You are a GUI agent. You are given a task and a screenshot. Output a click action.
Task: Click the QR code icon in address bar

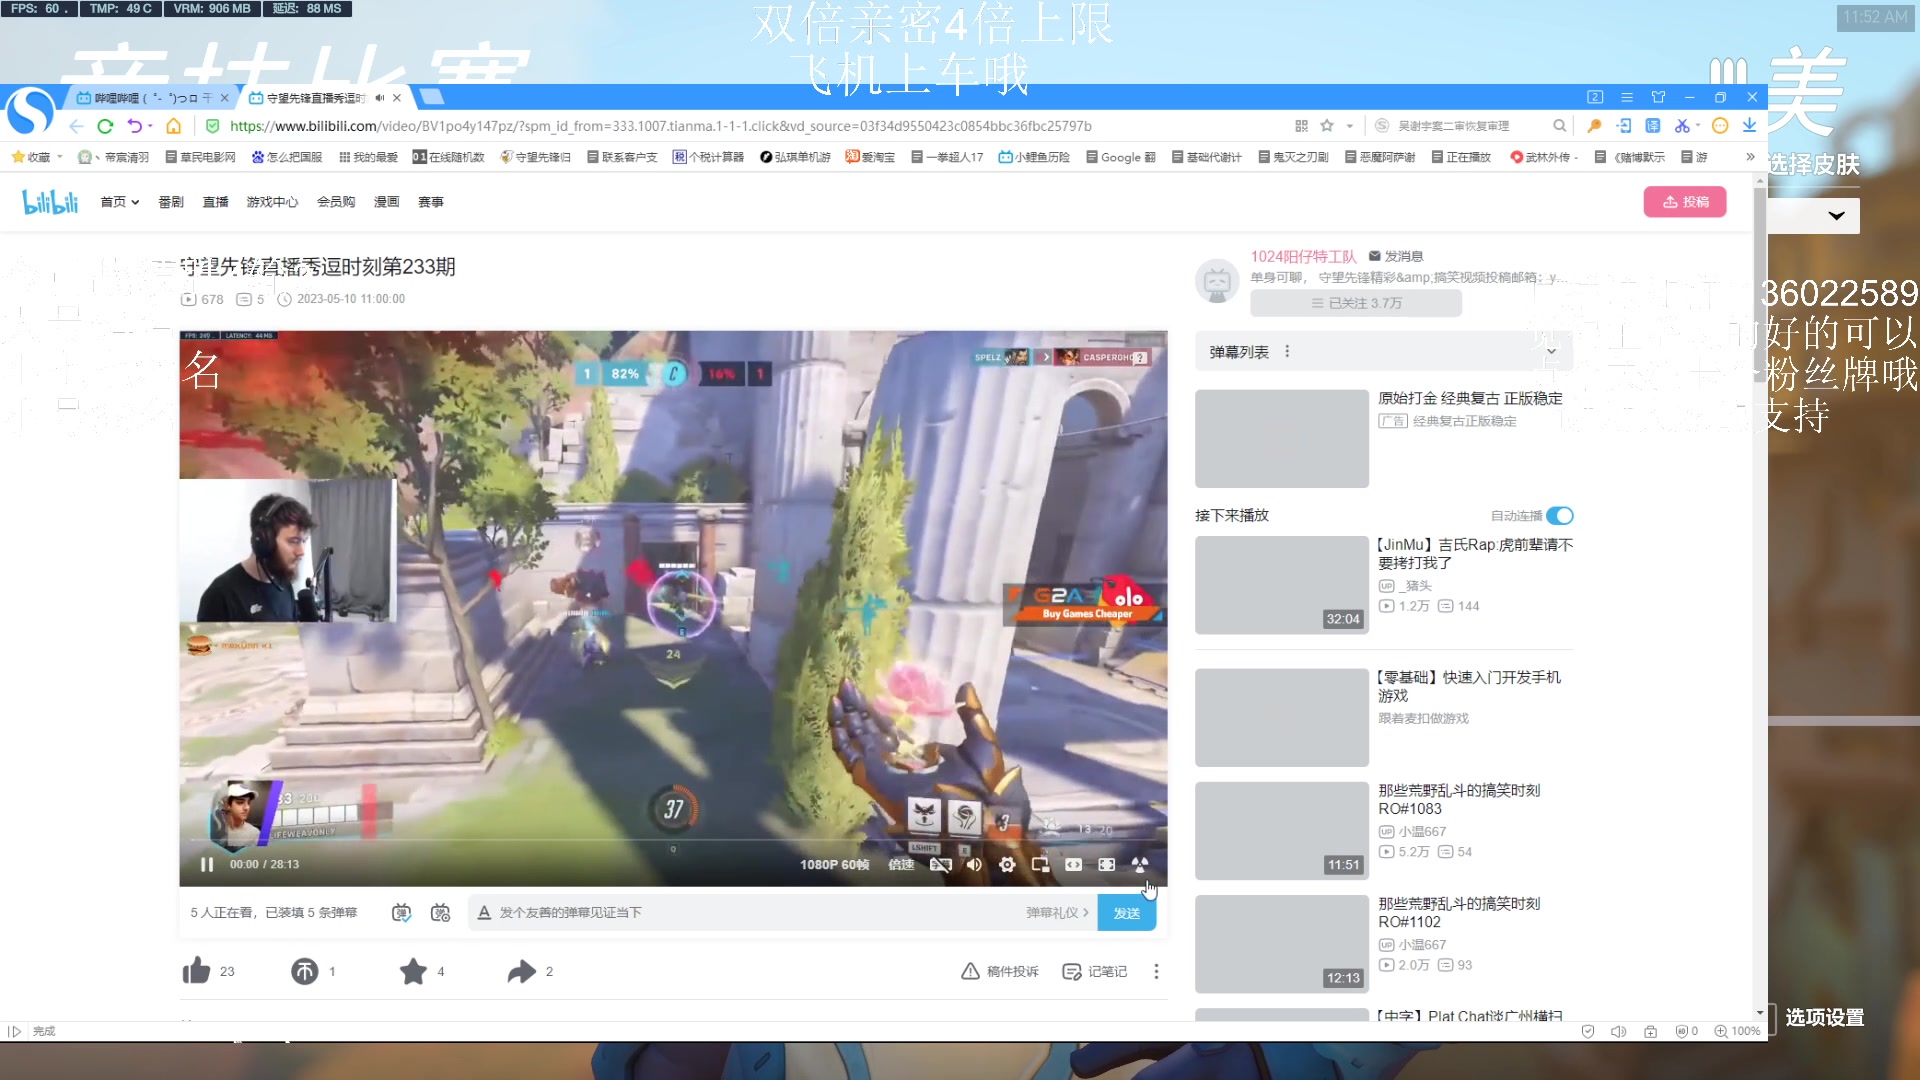[x=1301, y=126]
